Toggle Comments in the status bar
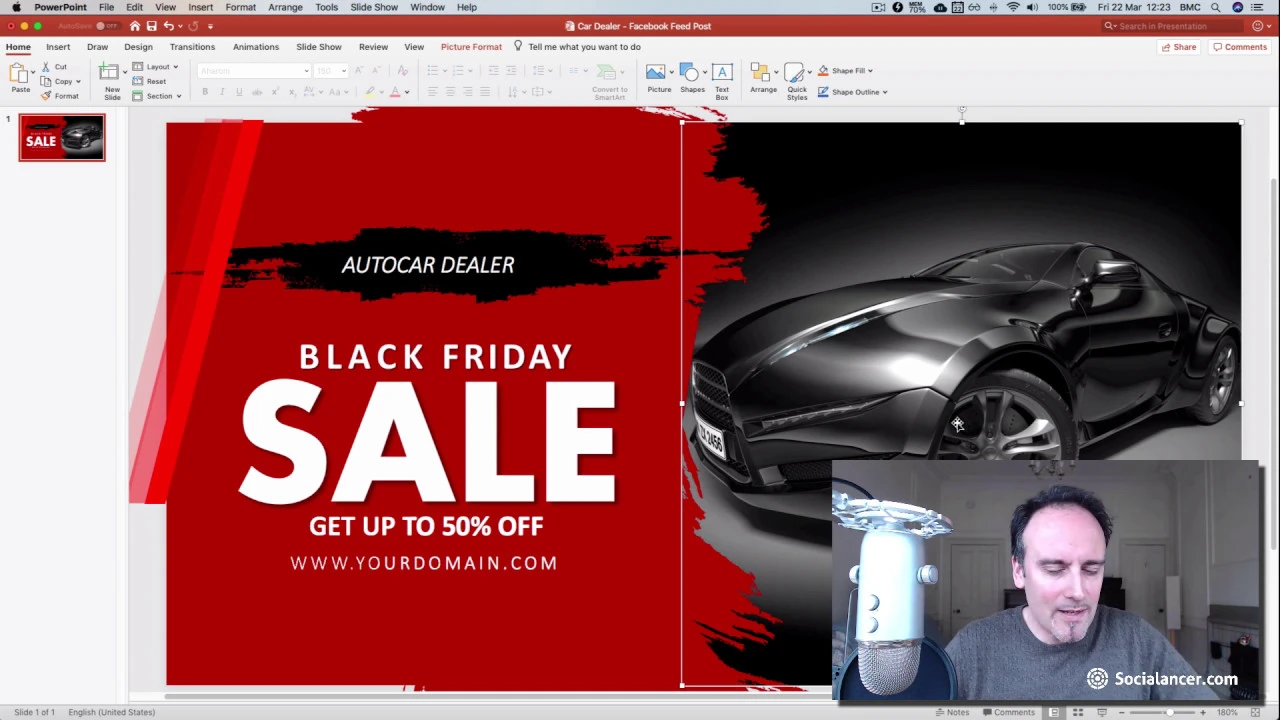 tap(1008, 712)
